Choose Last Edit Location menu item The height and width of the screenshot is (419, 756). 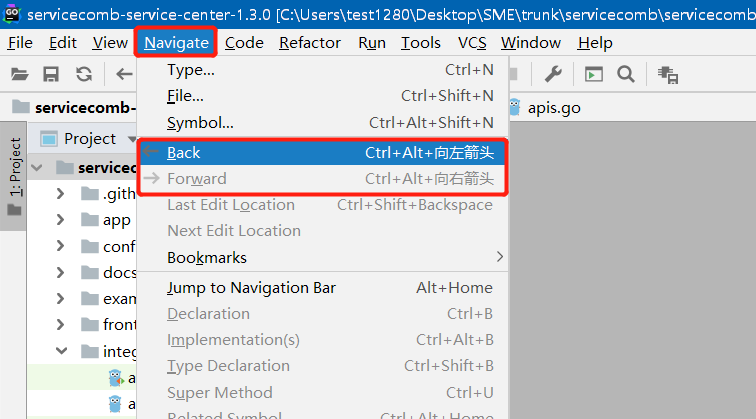(323, 205)
